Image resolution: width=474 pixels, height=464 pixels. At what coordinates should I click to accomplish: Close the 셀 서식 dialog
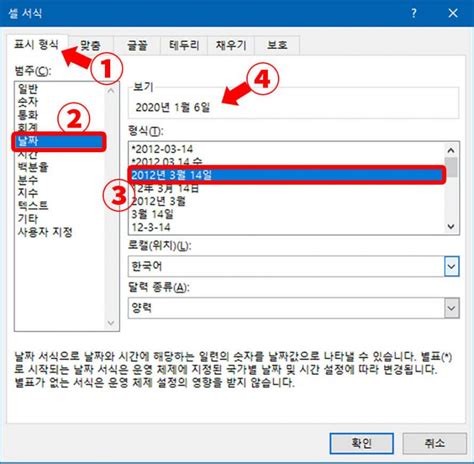453,13
